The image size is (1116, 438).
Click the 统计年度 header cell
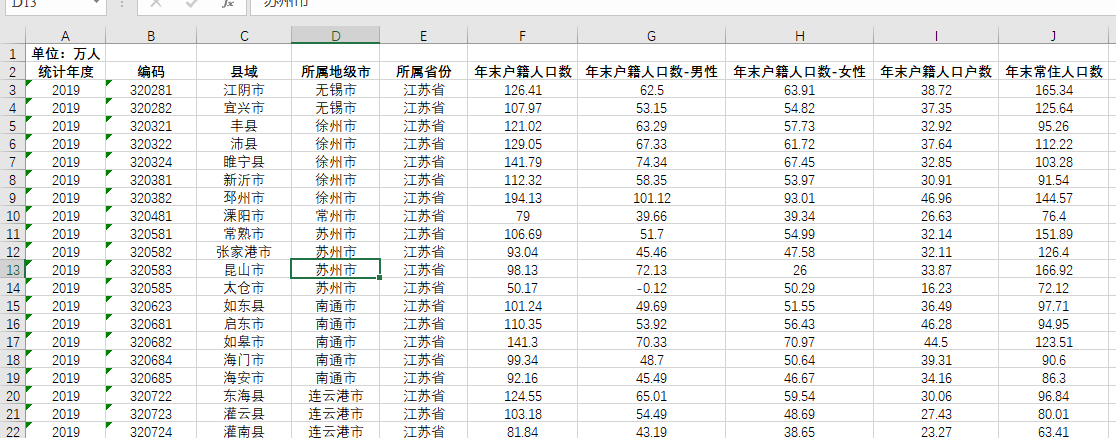tap(65, 72)
